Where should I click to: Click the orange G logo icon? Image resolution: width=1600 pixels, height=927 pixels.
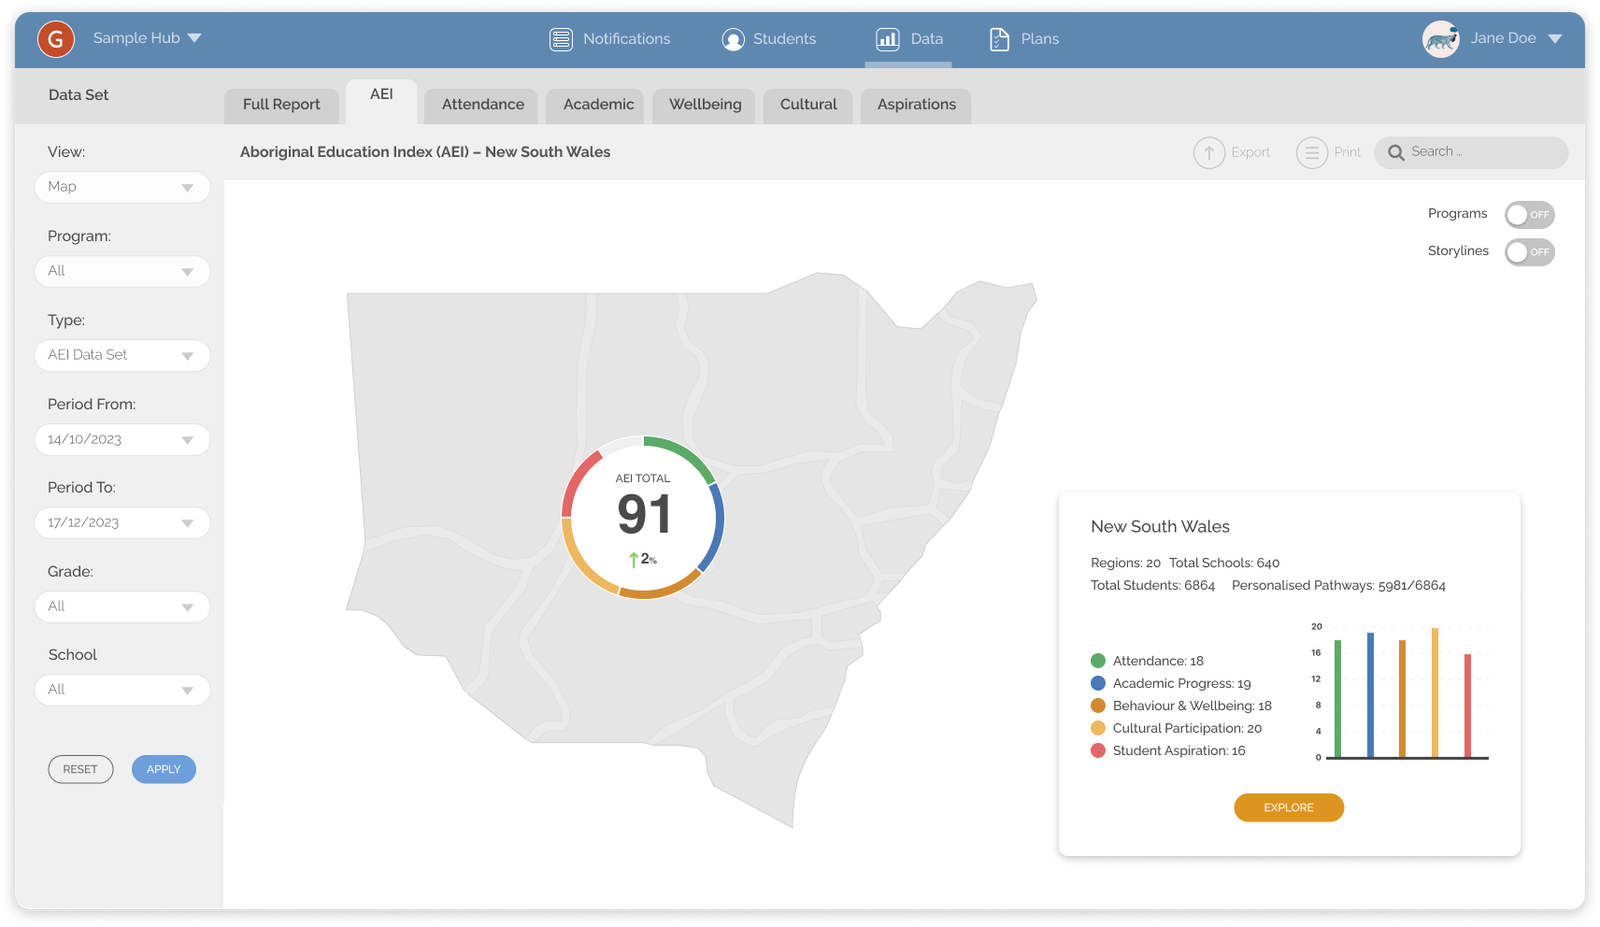[56, 39]
